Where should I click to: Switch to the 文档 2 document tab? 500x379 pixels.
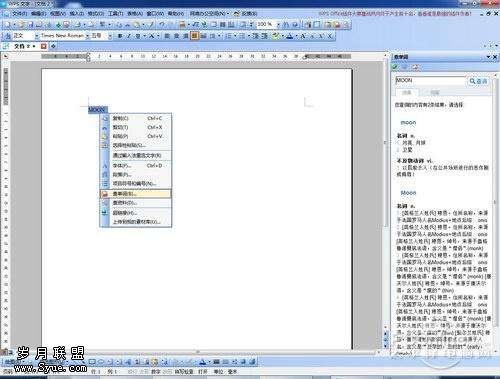tap(22, 46)
